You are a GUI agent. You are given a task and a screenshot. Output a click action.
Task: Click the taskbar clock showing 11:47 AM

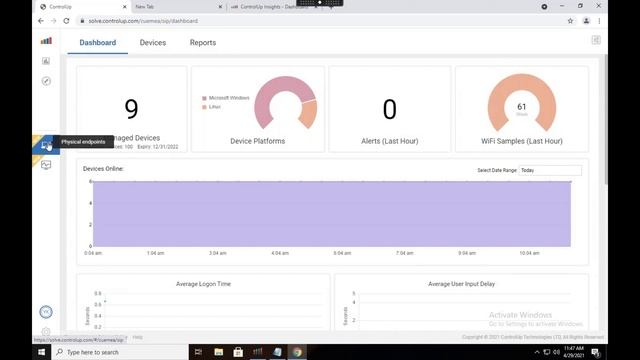point(573,352)
